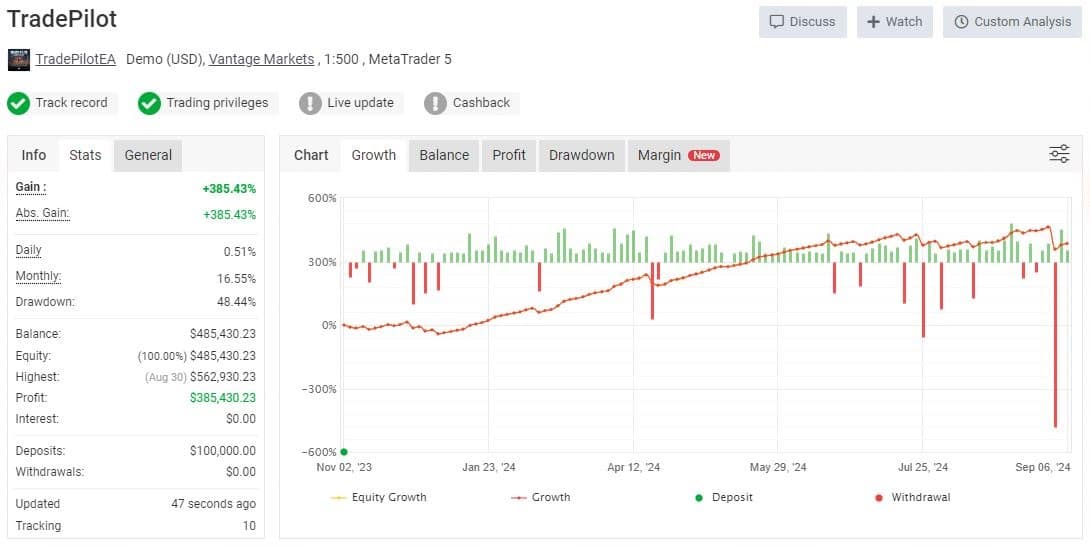
Task: Open the Margin tab marked New
Action: 678,155
